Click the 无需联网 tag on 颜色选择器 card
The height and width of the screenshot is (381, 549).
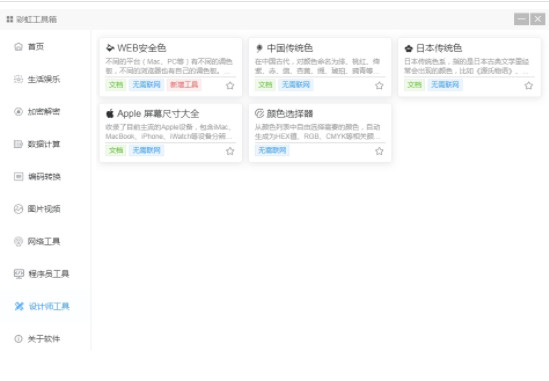pos(272,150)
